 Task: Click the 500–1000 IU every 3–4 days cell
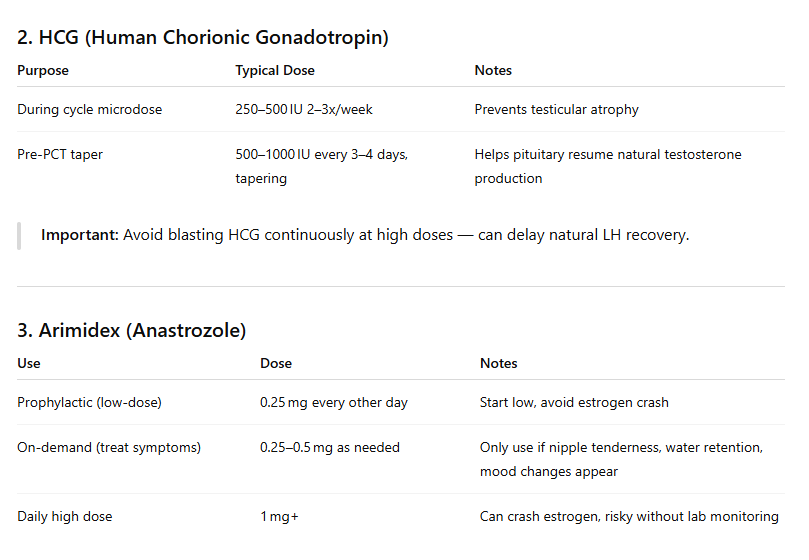[322, 166]
